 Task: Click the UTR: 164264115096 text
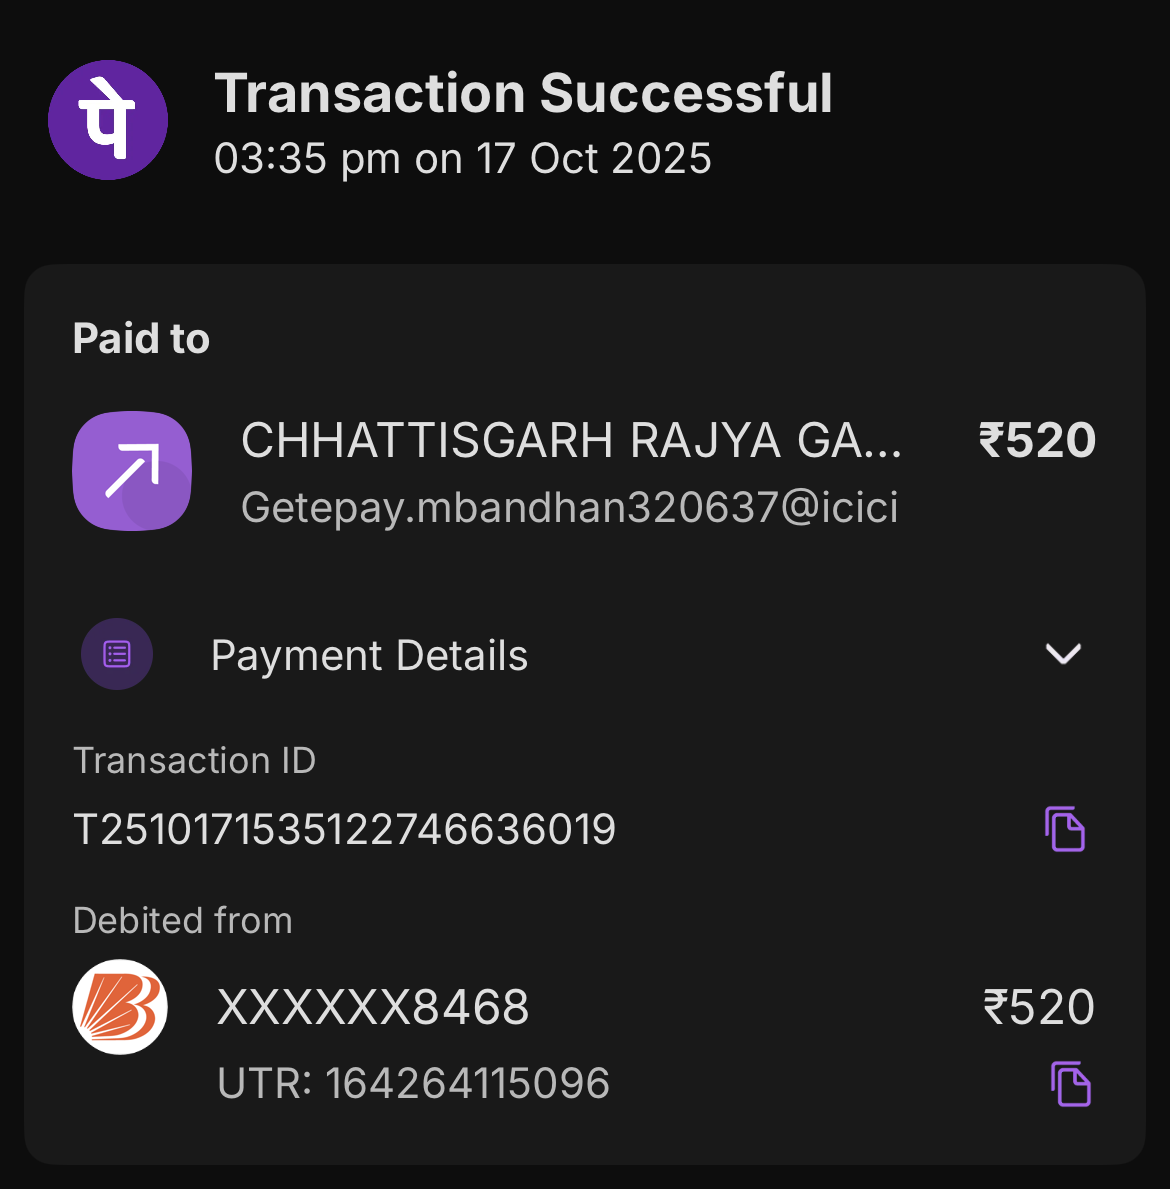(413, 1084)
